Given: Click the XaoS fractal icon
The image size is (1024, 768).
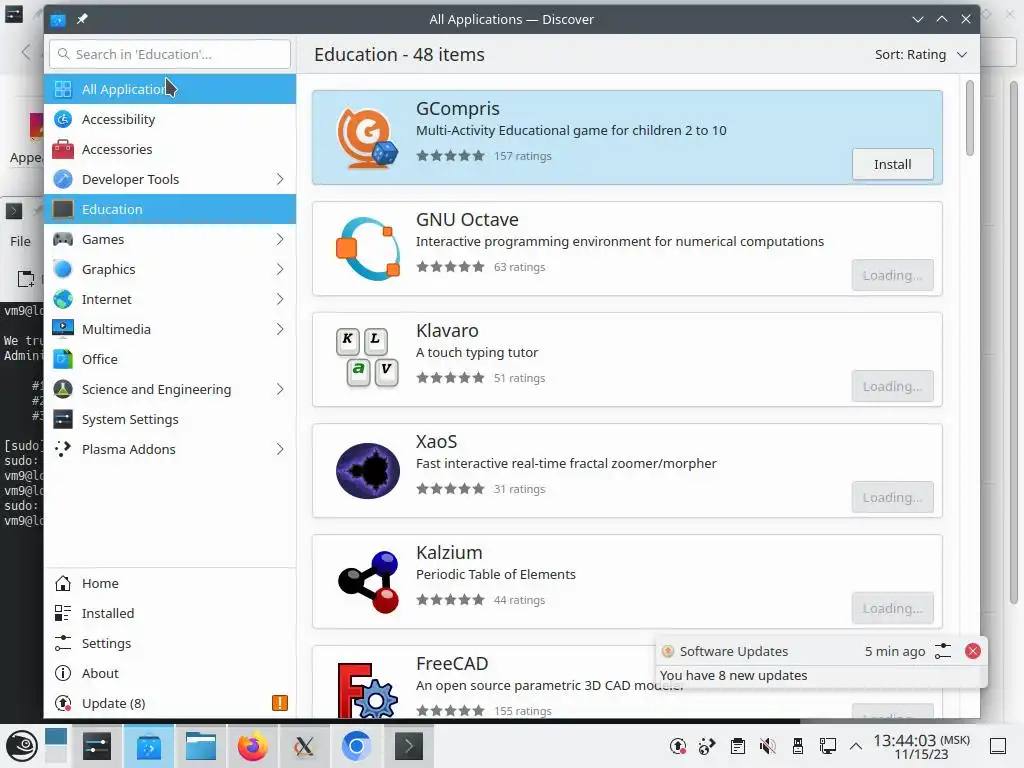Looking at the screenshot, I should (368, 471).
